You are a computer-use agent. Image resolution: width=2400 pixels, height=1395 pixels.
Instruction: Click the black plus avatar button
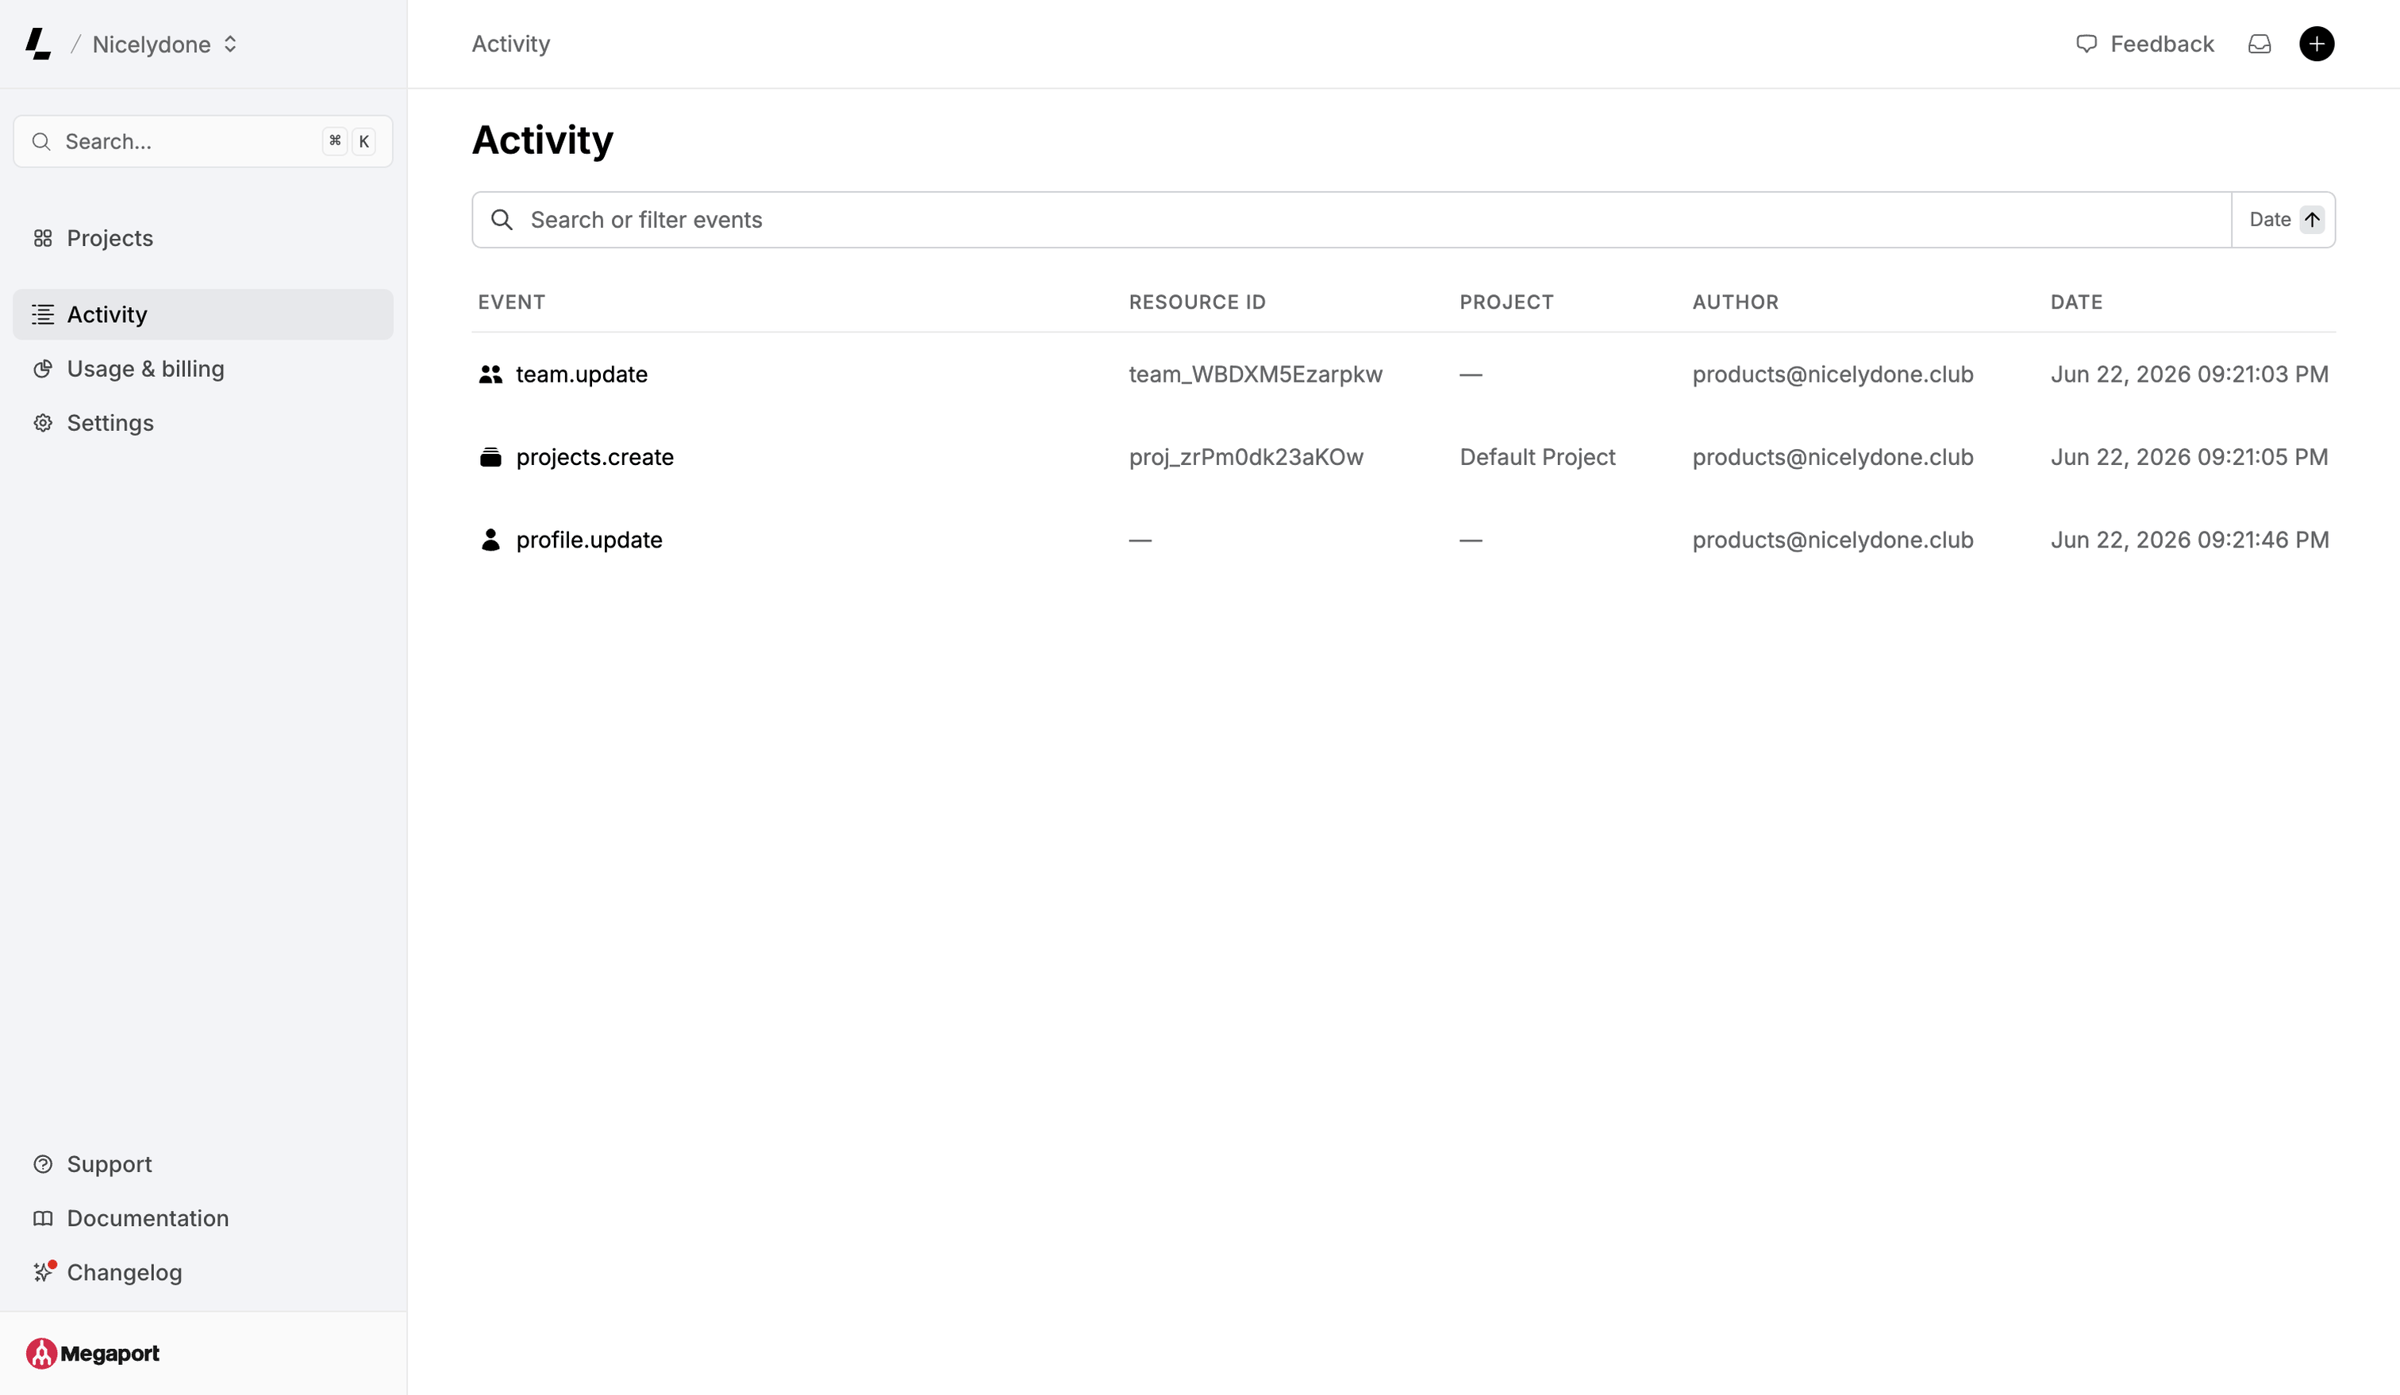2317,44
